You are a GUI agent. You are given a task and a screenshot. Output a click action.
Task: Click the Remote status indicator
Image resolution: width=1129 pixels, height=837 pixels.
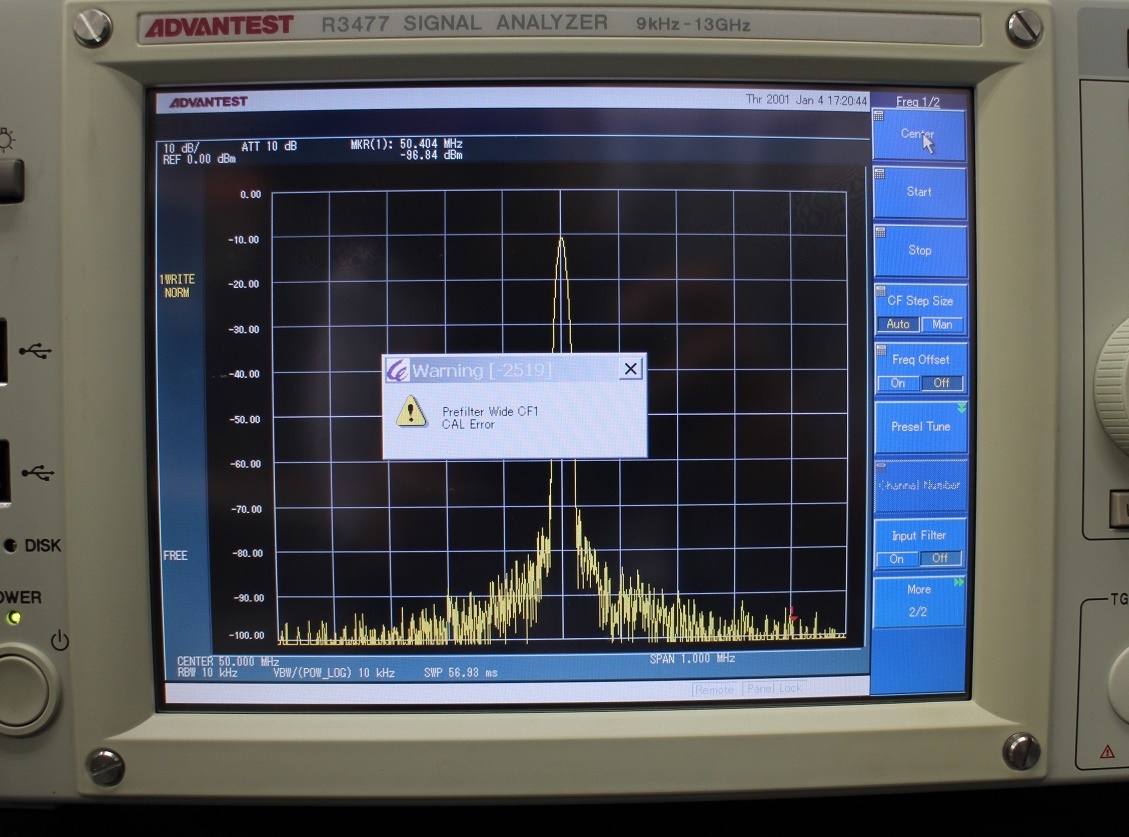[x=714, y=689]
